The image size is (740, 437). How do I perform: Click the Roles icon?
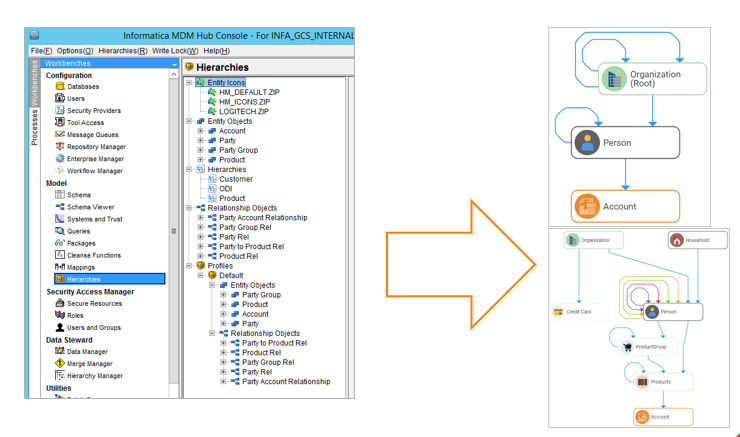tap(60, 315)
